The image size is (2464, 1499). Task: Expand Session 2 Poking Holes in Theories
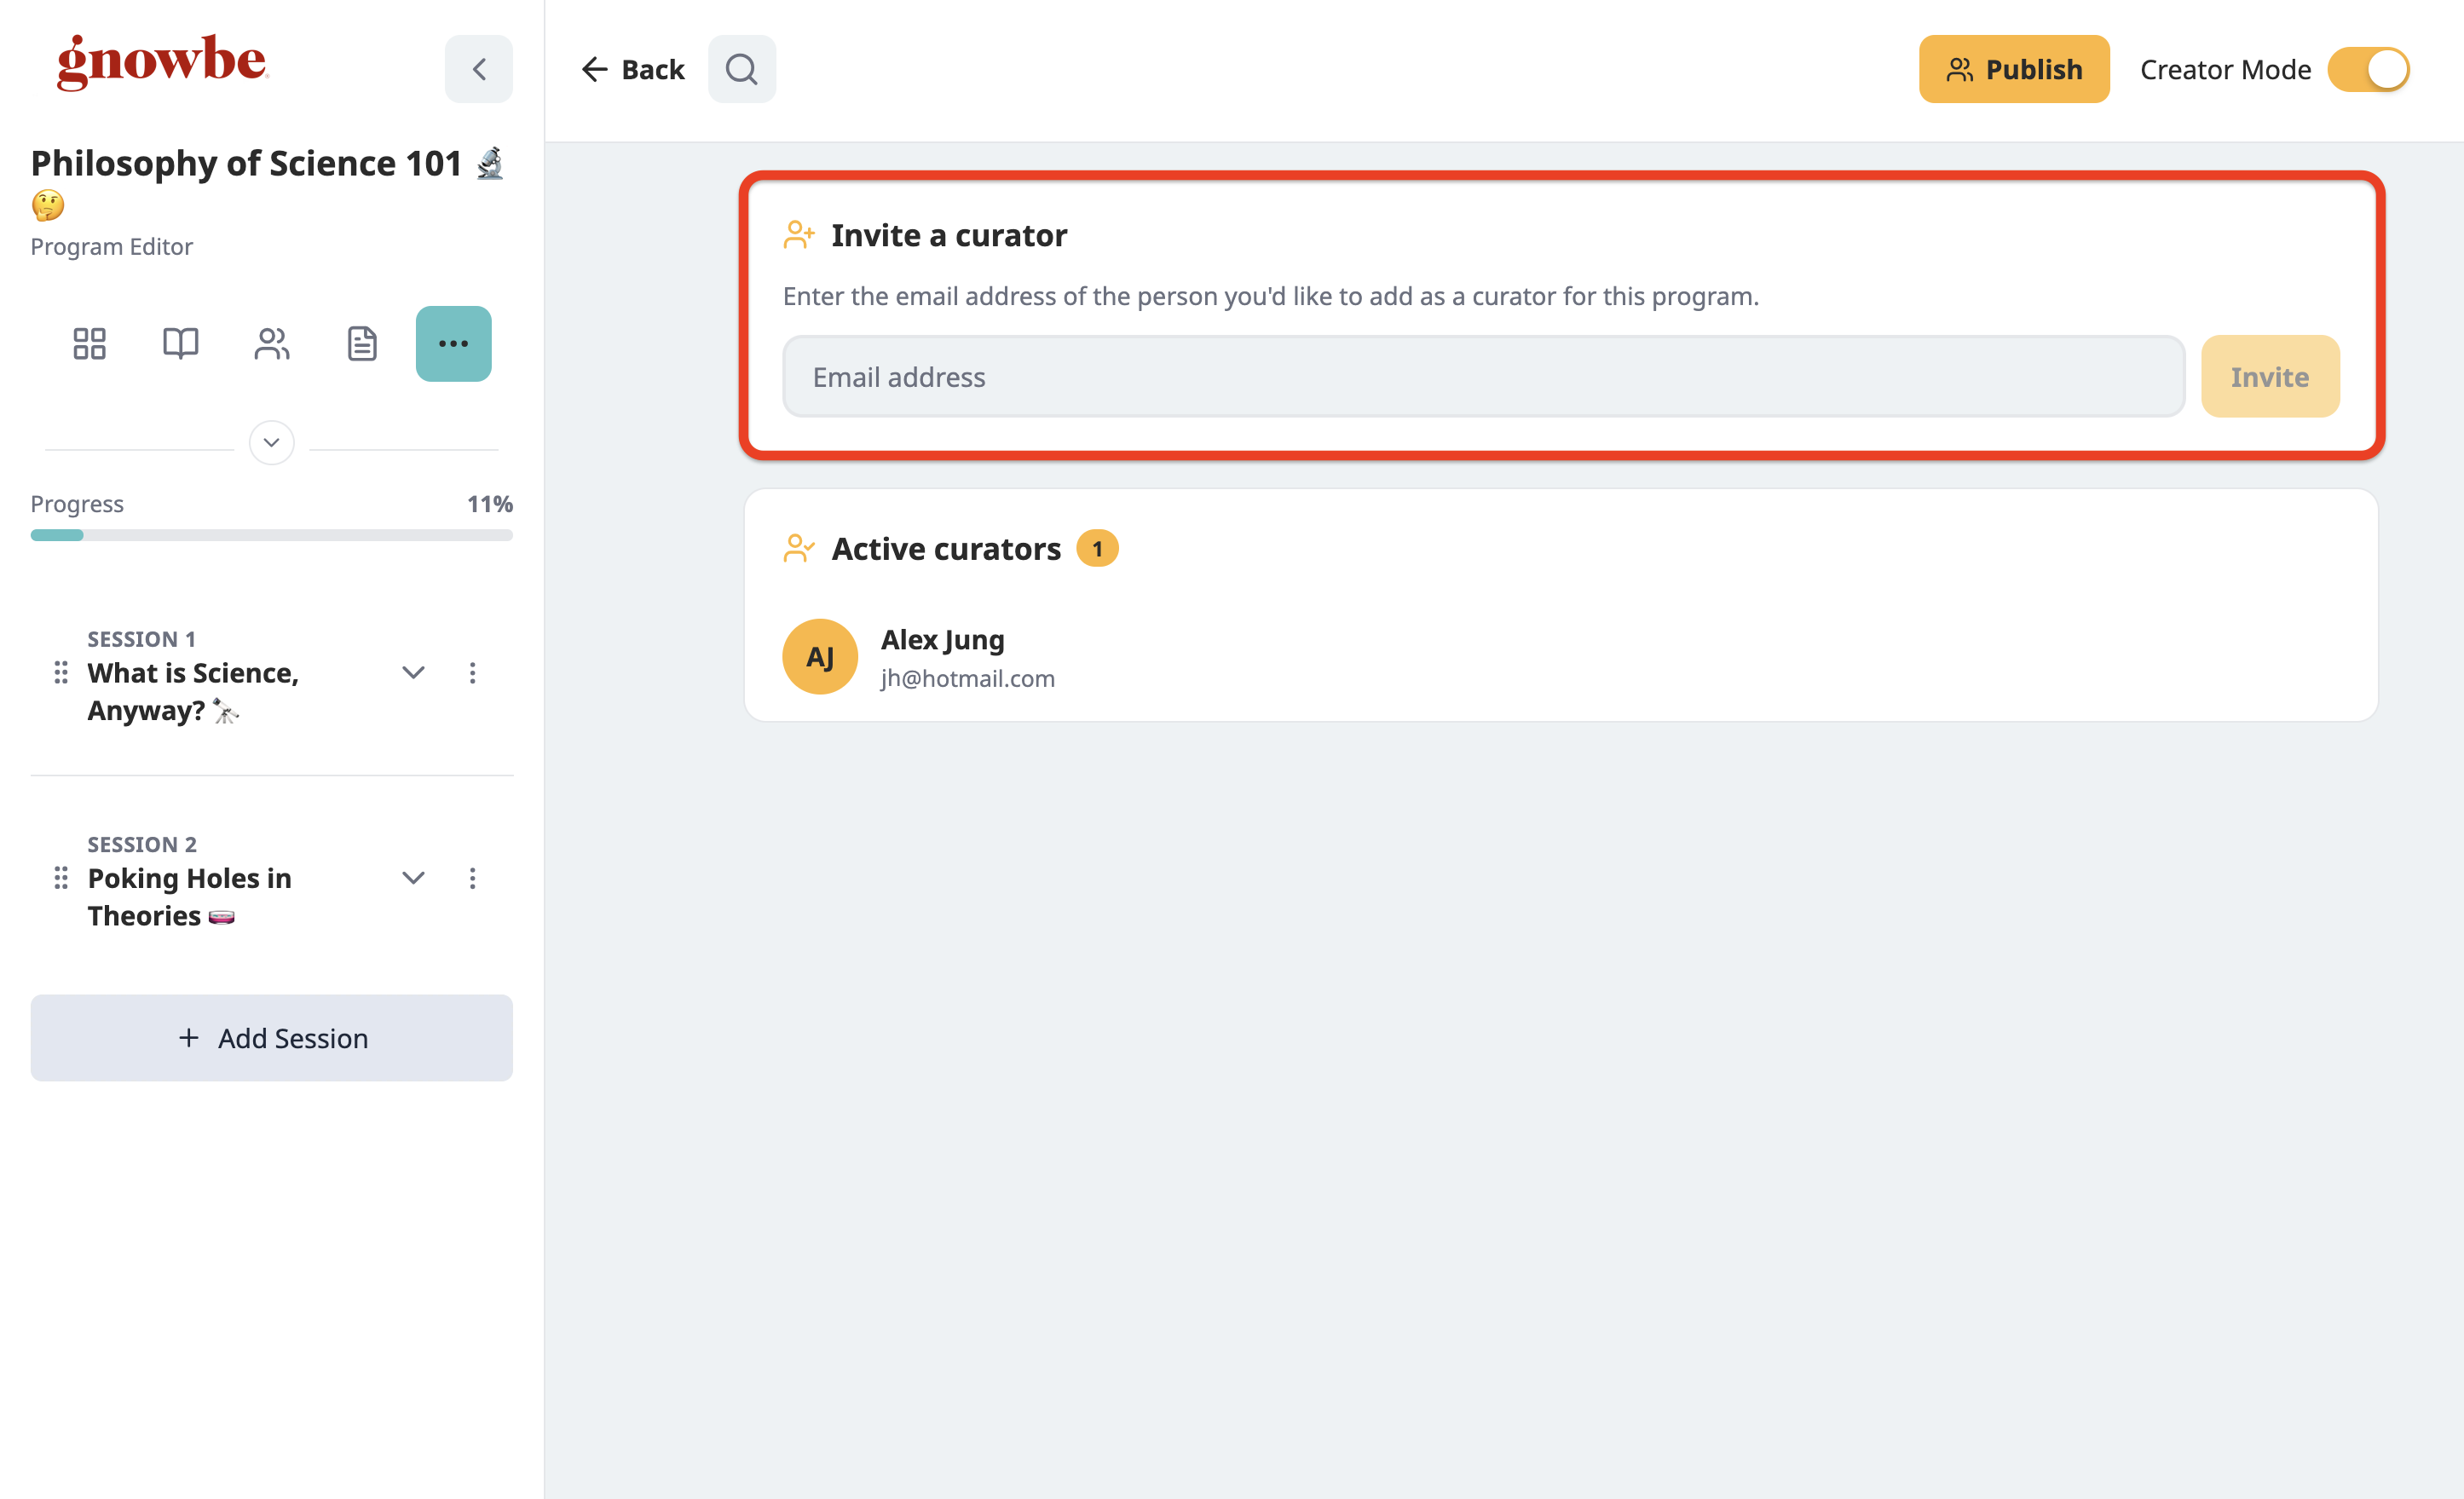[413, 878]
